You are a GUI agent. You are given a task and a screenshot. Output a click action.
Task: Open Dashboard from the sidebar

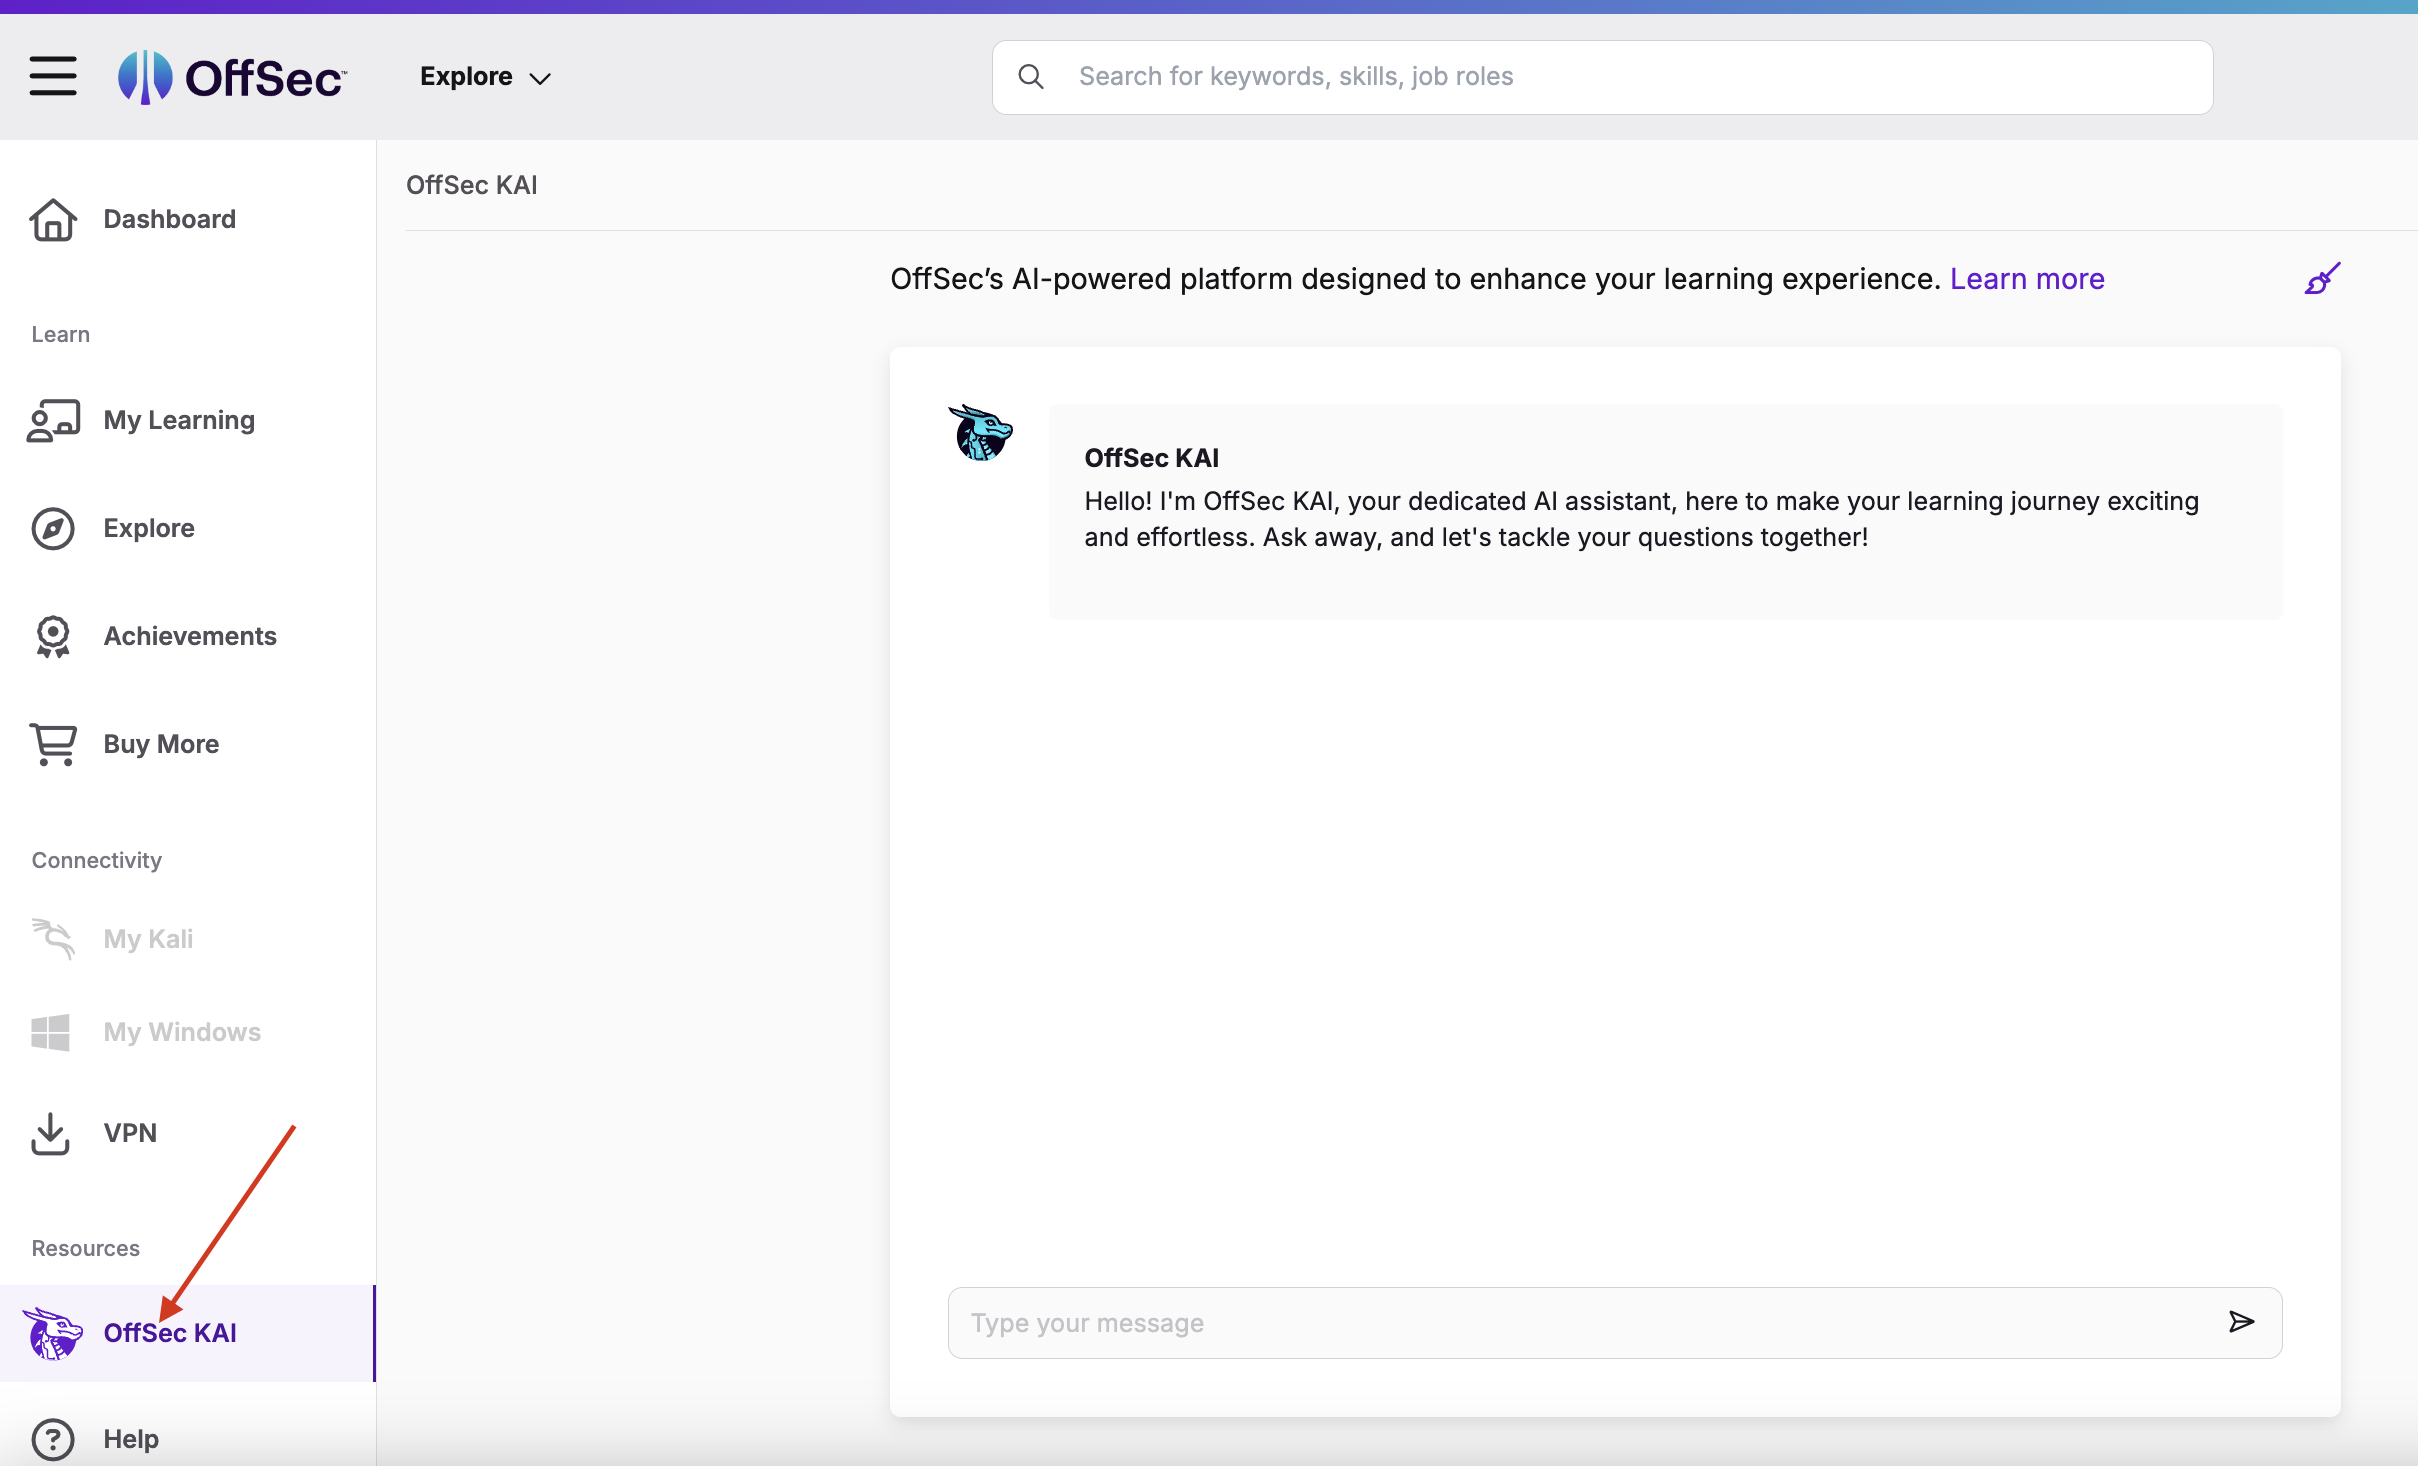pos(169,219)
